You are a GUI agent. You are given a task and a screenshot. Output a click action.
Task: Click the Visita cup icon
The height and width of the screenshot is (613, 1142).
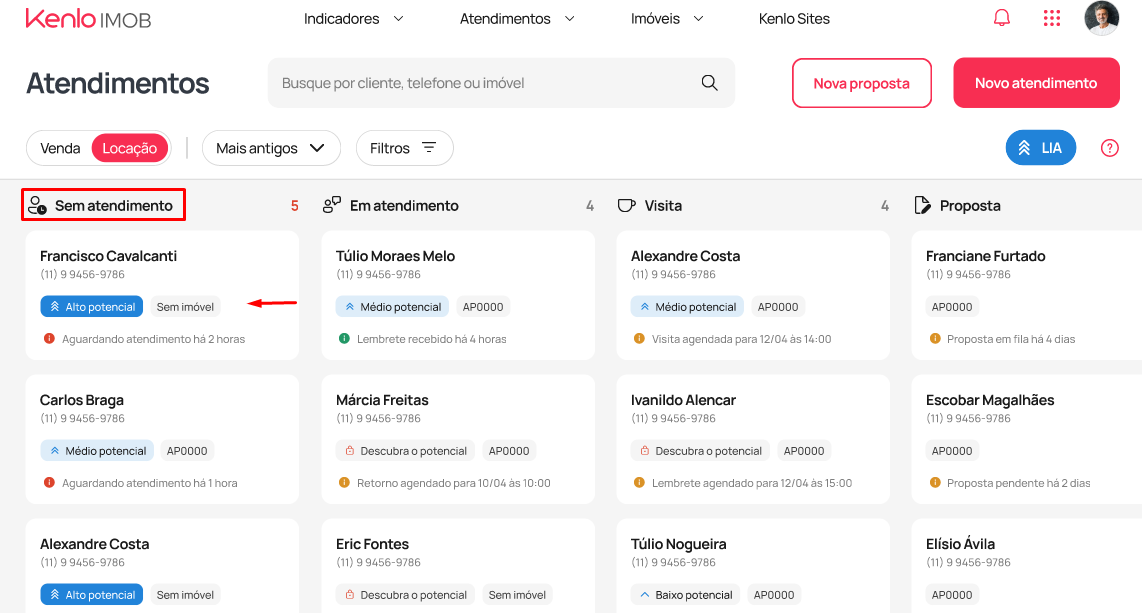point(626,205)
